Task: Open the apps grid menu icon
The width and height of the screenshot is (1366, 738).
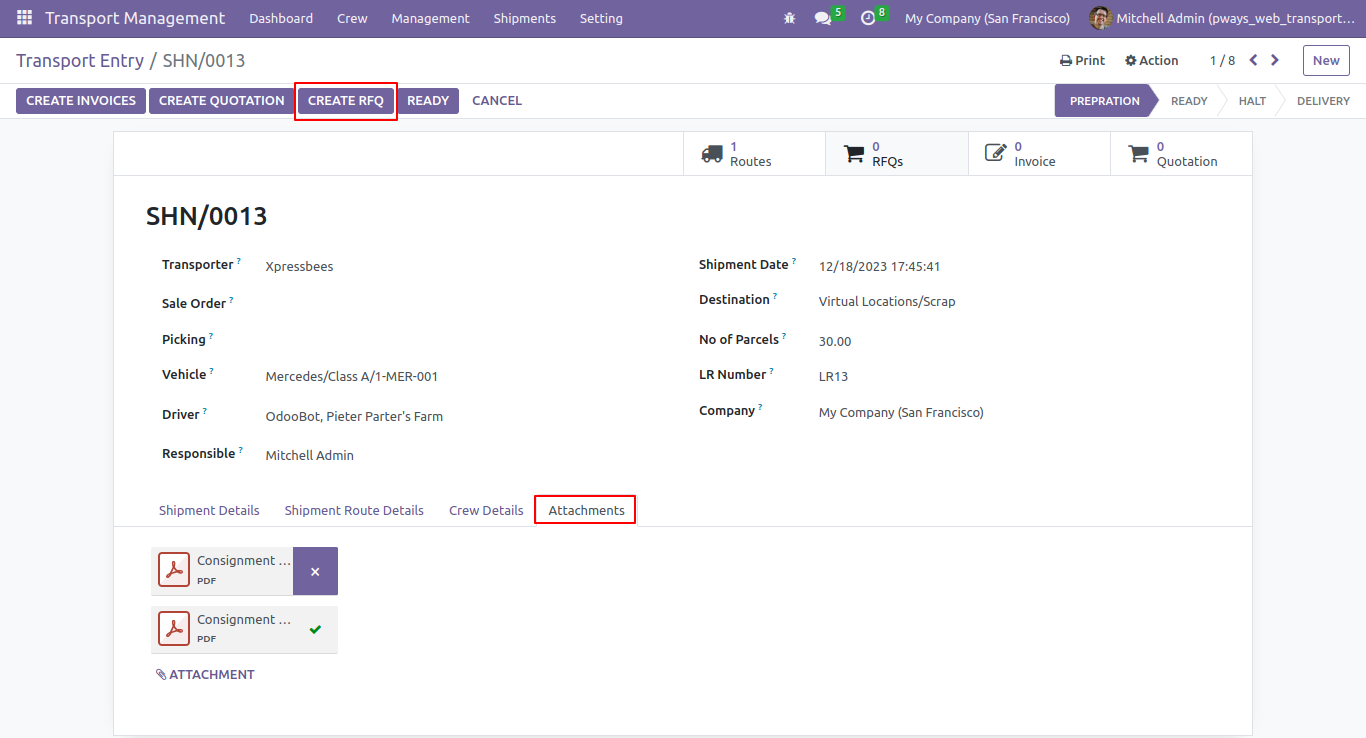Action: [24, 18]
